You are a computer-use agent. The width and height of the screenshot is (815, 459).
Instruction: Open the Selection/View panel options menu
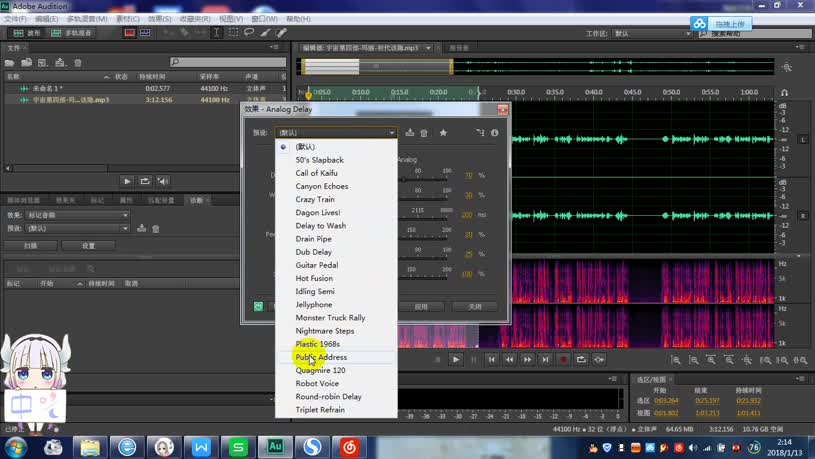coord(800,379)
